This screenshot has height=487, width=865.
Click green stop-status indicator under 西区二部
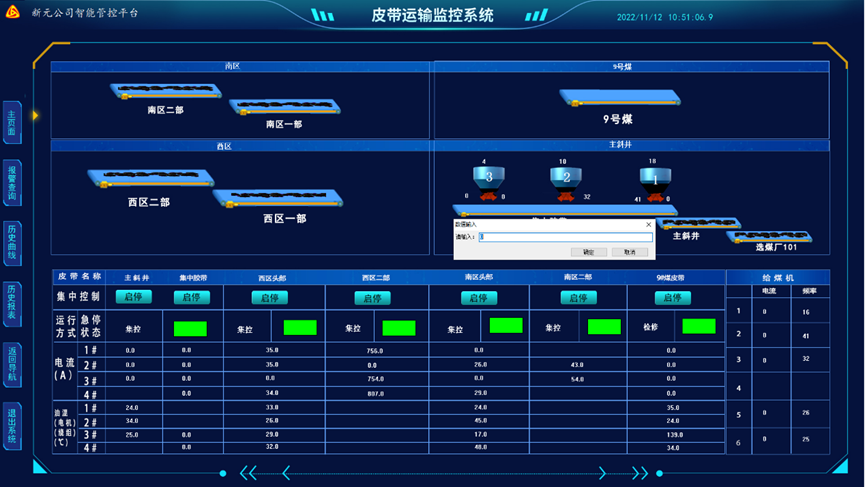coord(399,328)
